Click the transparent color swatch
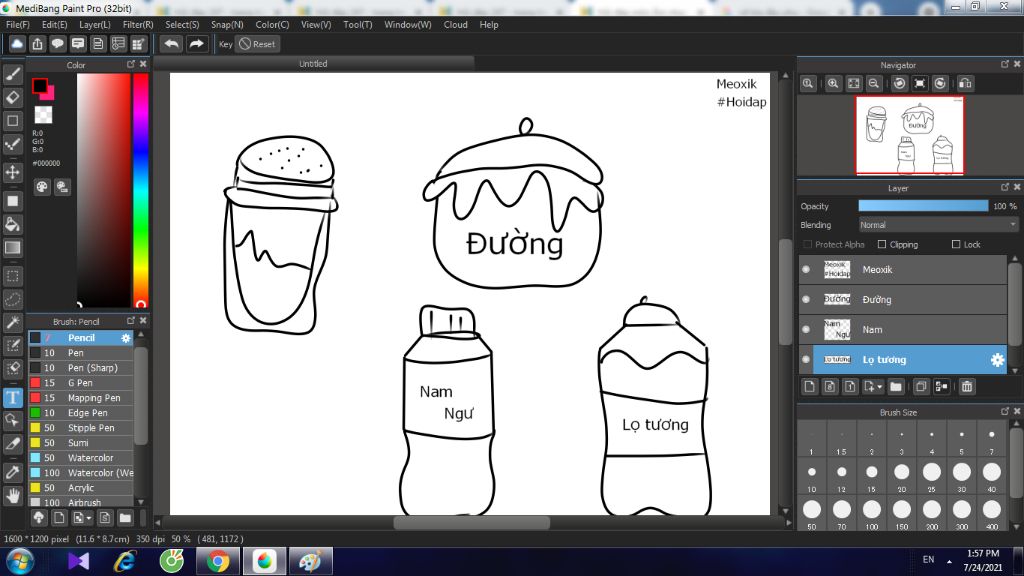The image size is (1024, 576). (x=43, y=115)
